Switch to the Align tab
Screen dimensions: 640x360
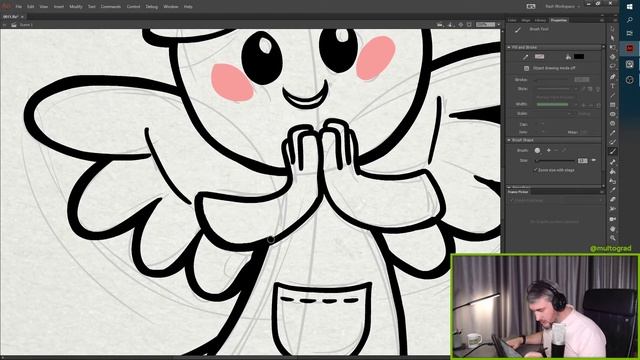tap(526, 20)
